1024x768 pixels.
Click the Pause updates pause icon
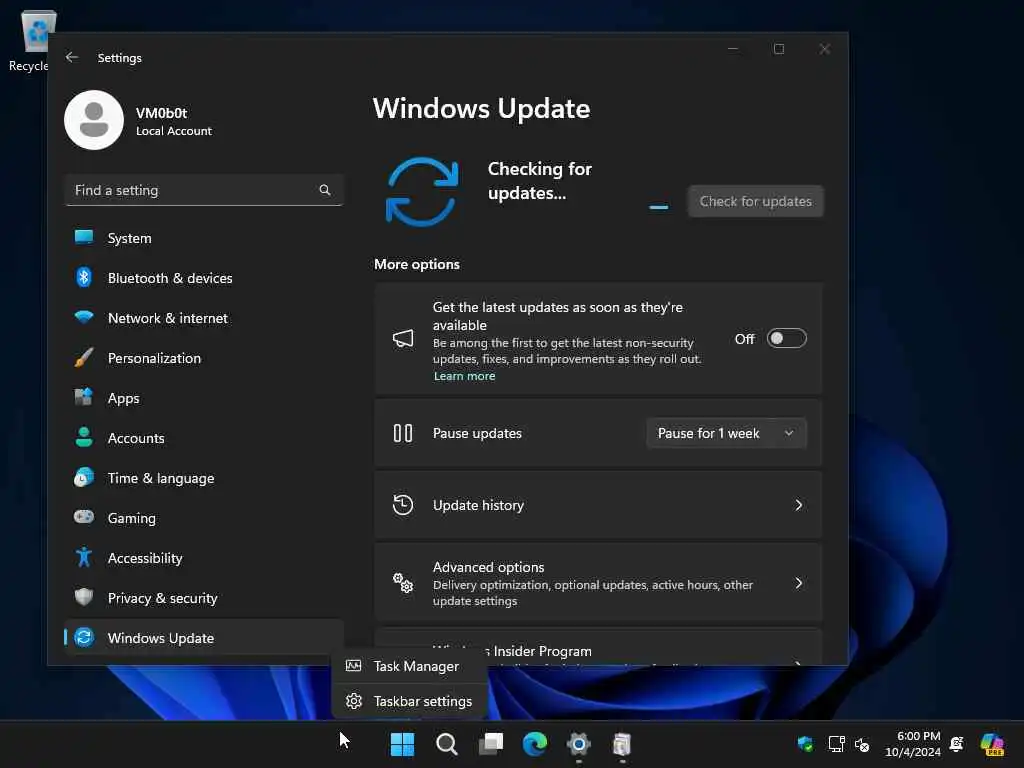402,434
